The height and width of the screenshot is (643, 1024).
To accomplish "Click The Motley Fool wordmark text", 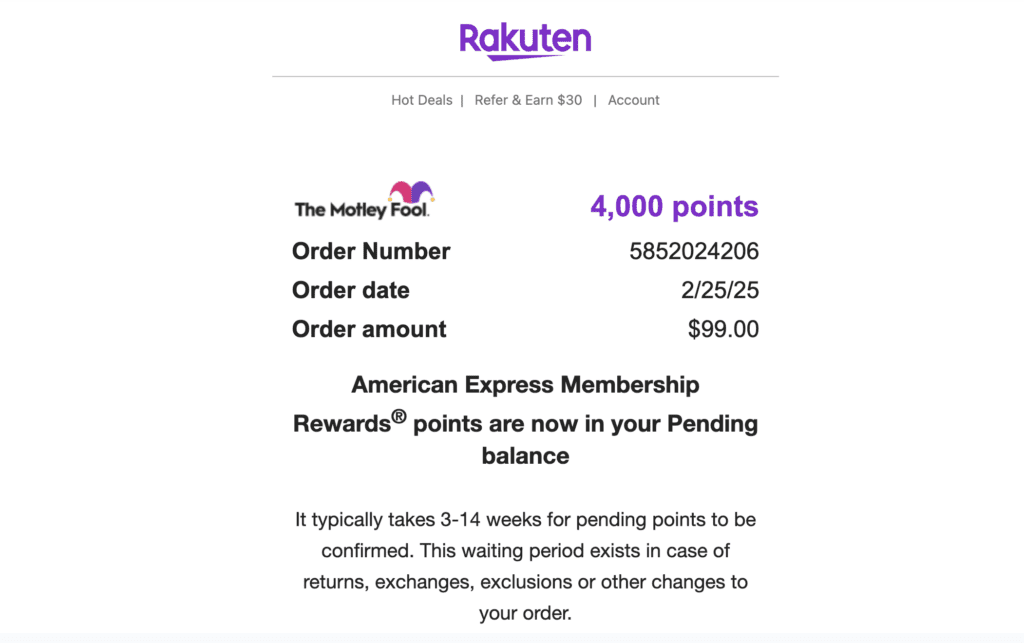I will [x=362, y=210].
